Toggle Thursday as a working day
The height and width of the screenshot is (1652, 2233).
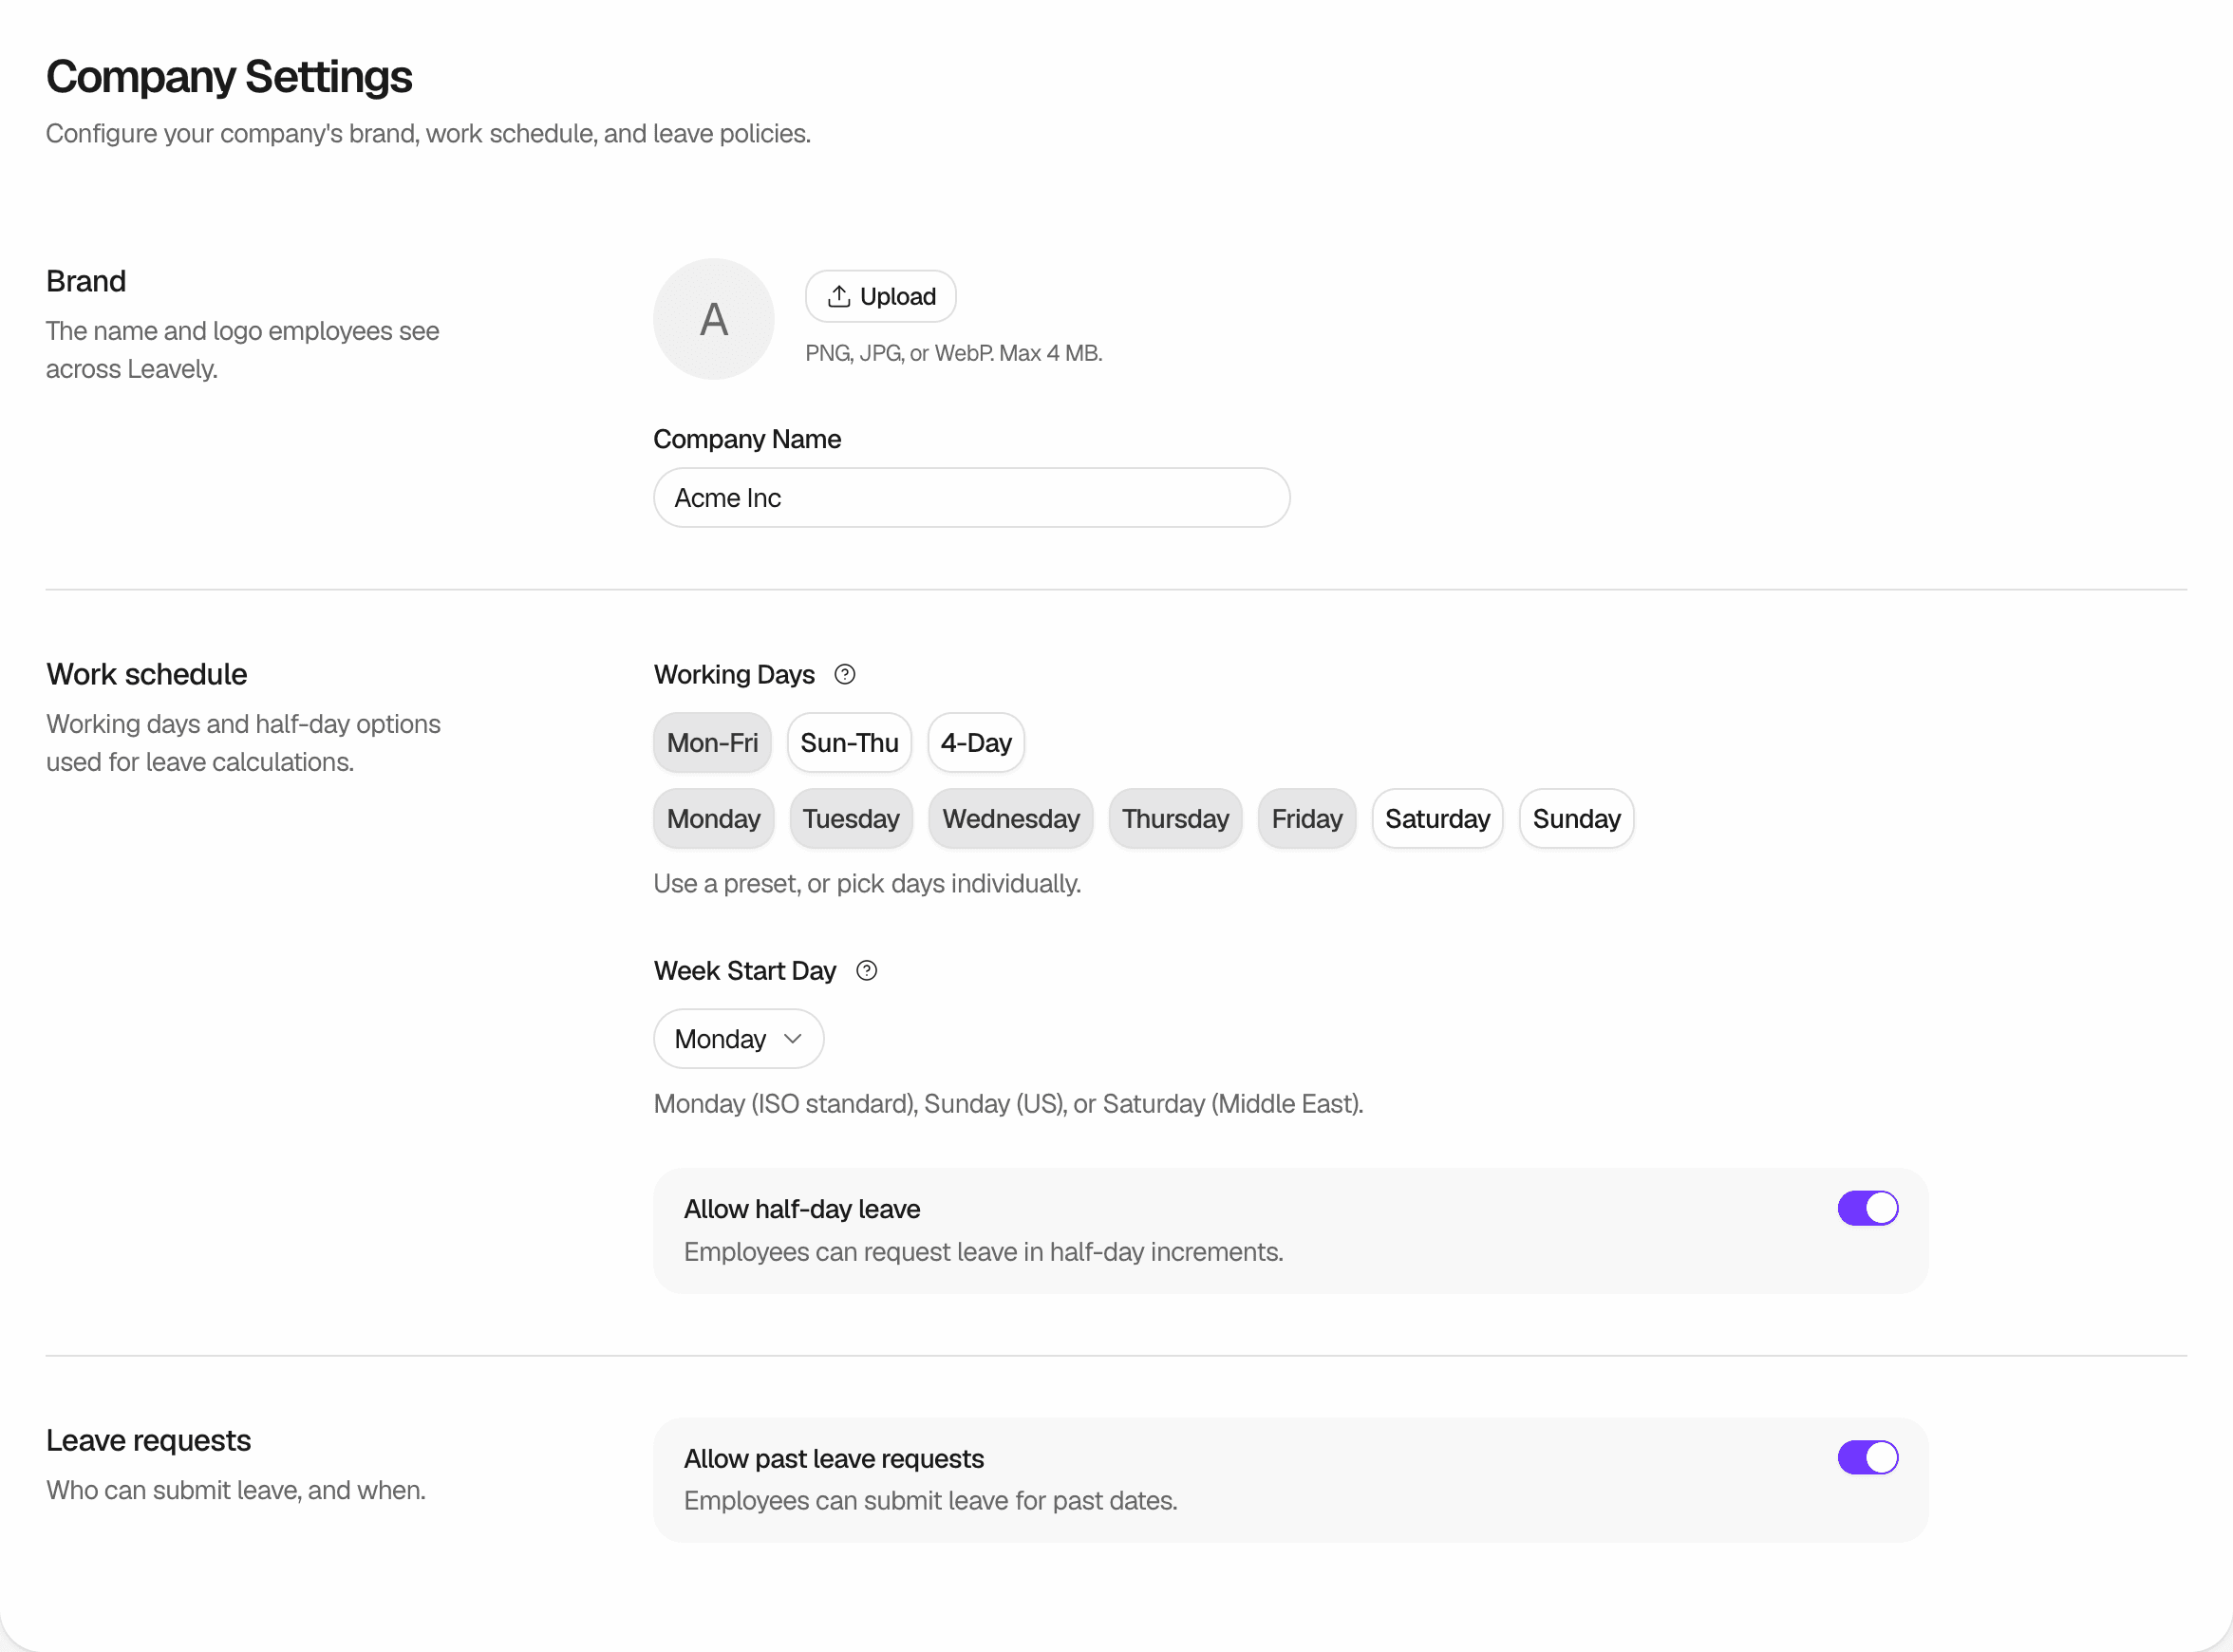(1175, 818)
